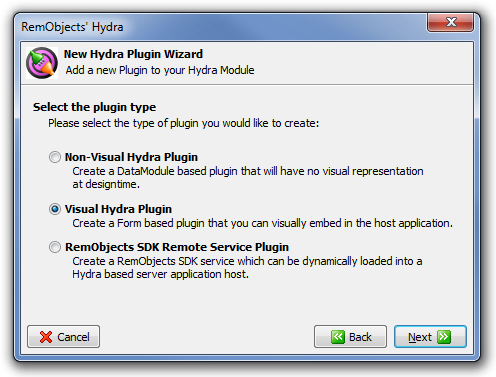The image size is (496, 377).
Task: Click "Add a new Plugin to your Hydra Module" text
Action: 160,70
